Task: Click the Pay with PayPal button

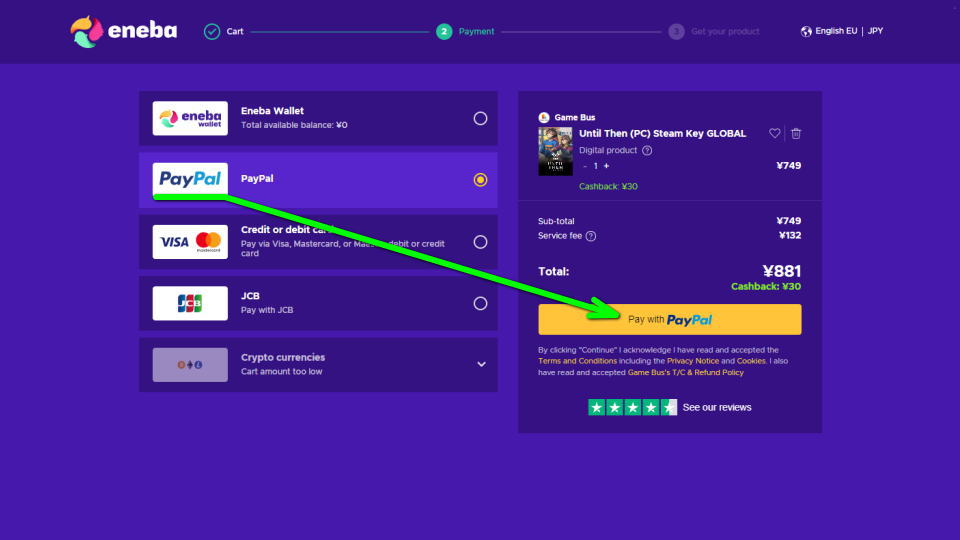Action: point(669,320)
